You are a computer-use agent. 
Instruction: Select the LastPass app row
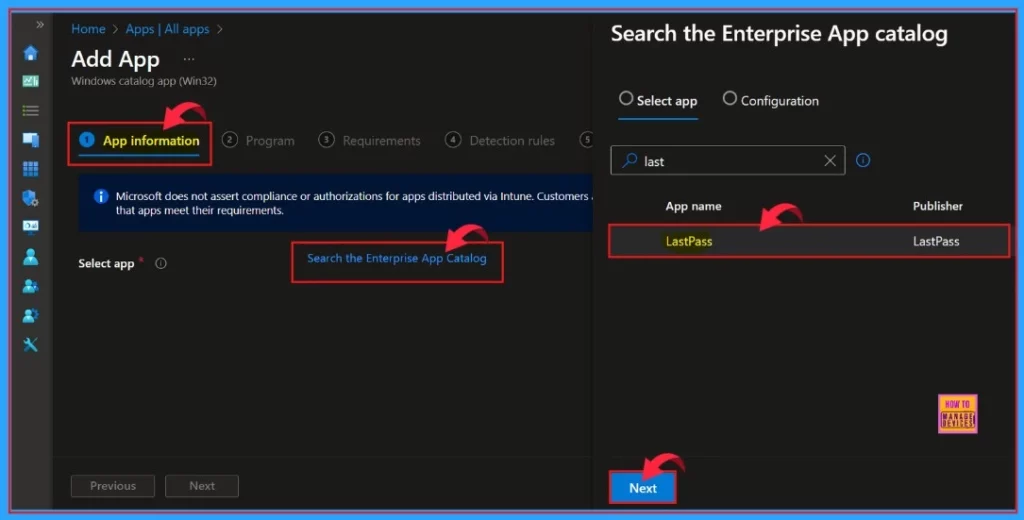pos(809,241)
